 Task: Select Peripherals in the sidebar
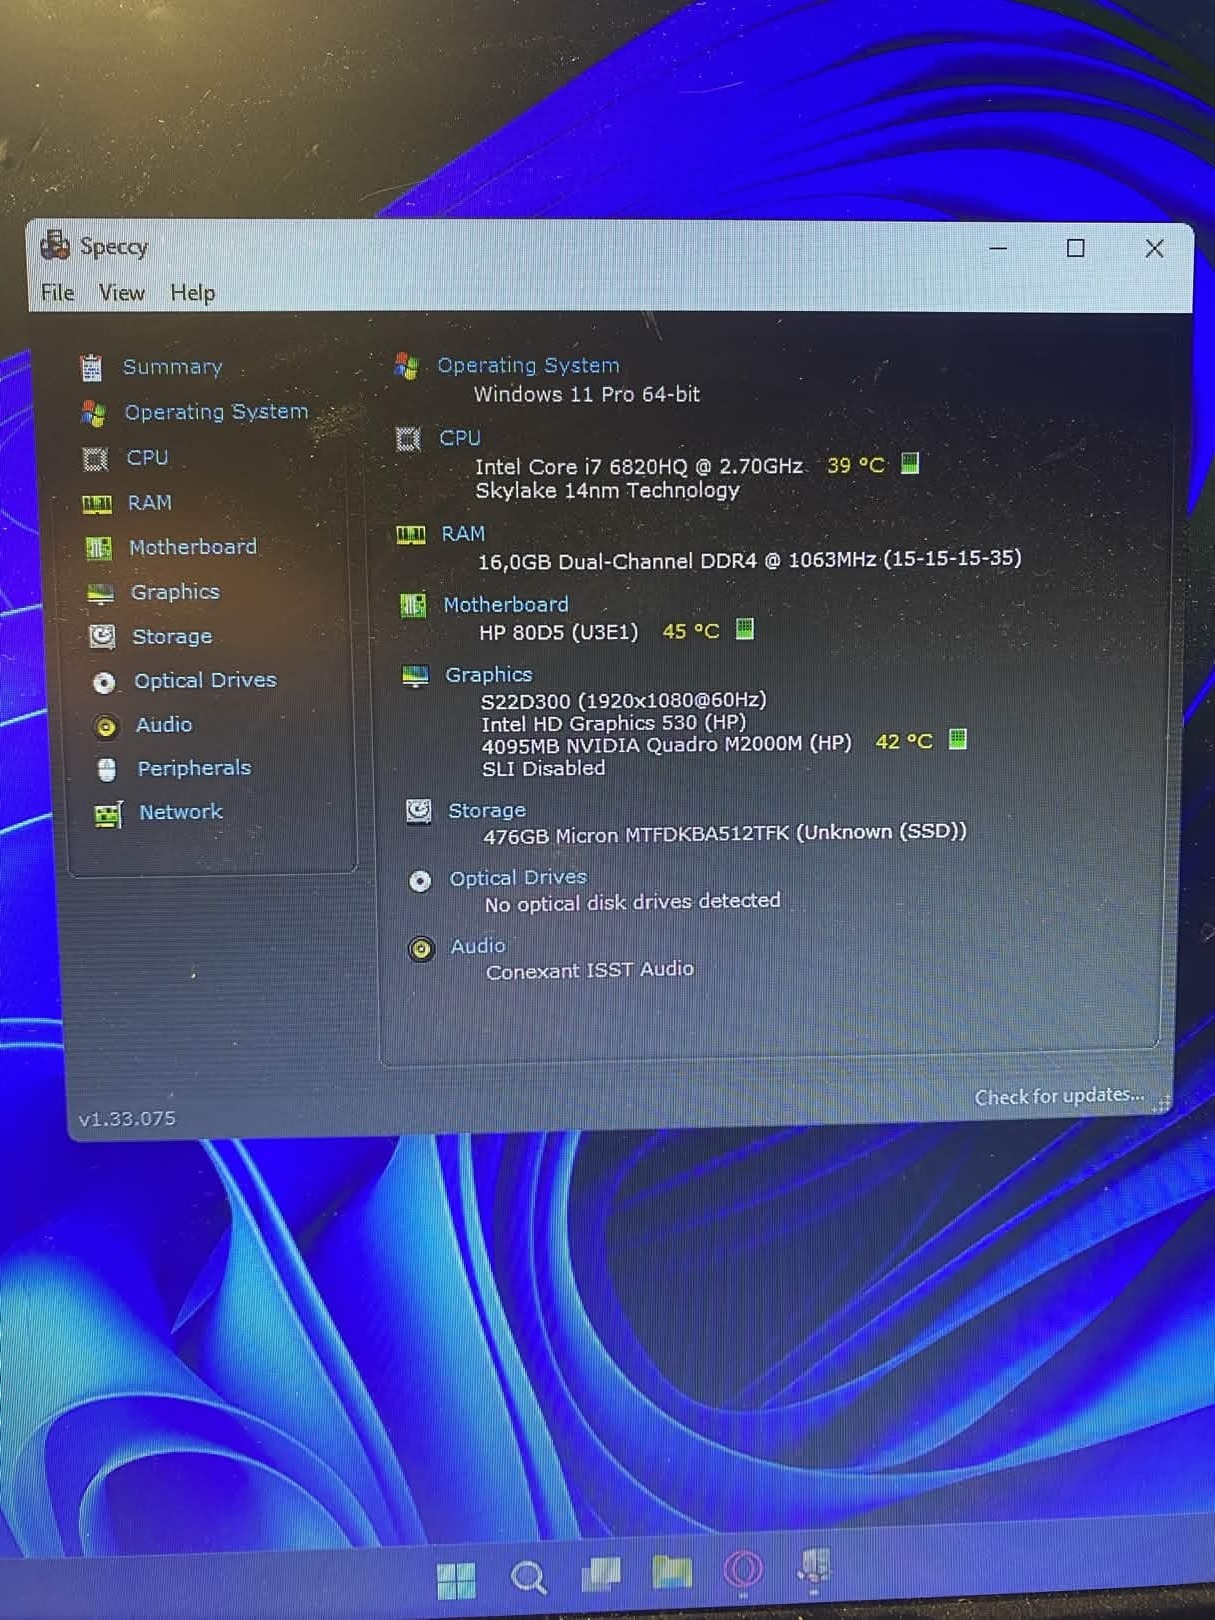coord(194,768)
